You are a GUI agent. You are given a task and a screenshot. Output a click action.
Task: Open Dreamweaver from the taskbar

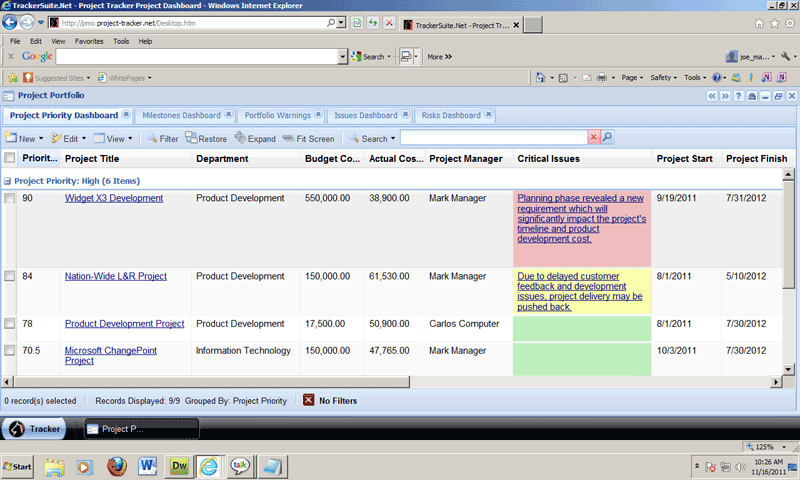[x=179, y=466]
